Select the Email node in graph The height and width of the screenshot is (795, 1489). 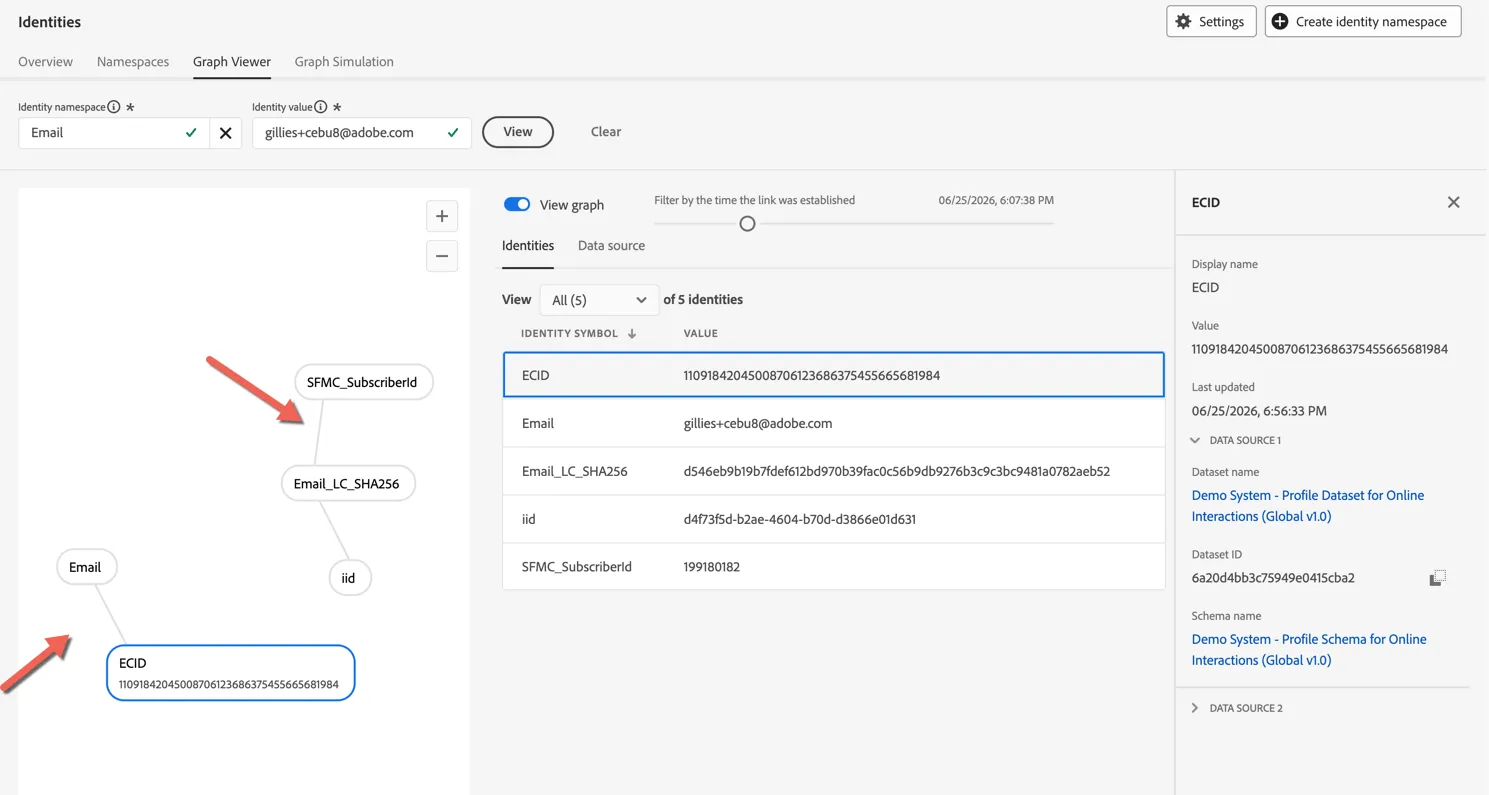[x=86, y=567]
